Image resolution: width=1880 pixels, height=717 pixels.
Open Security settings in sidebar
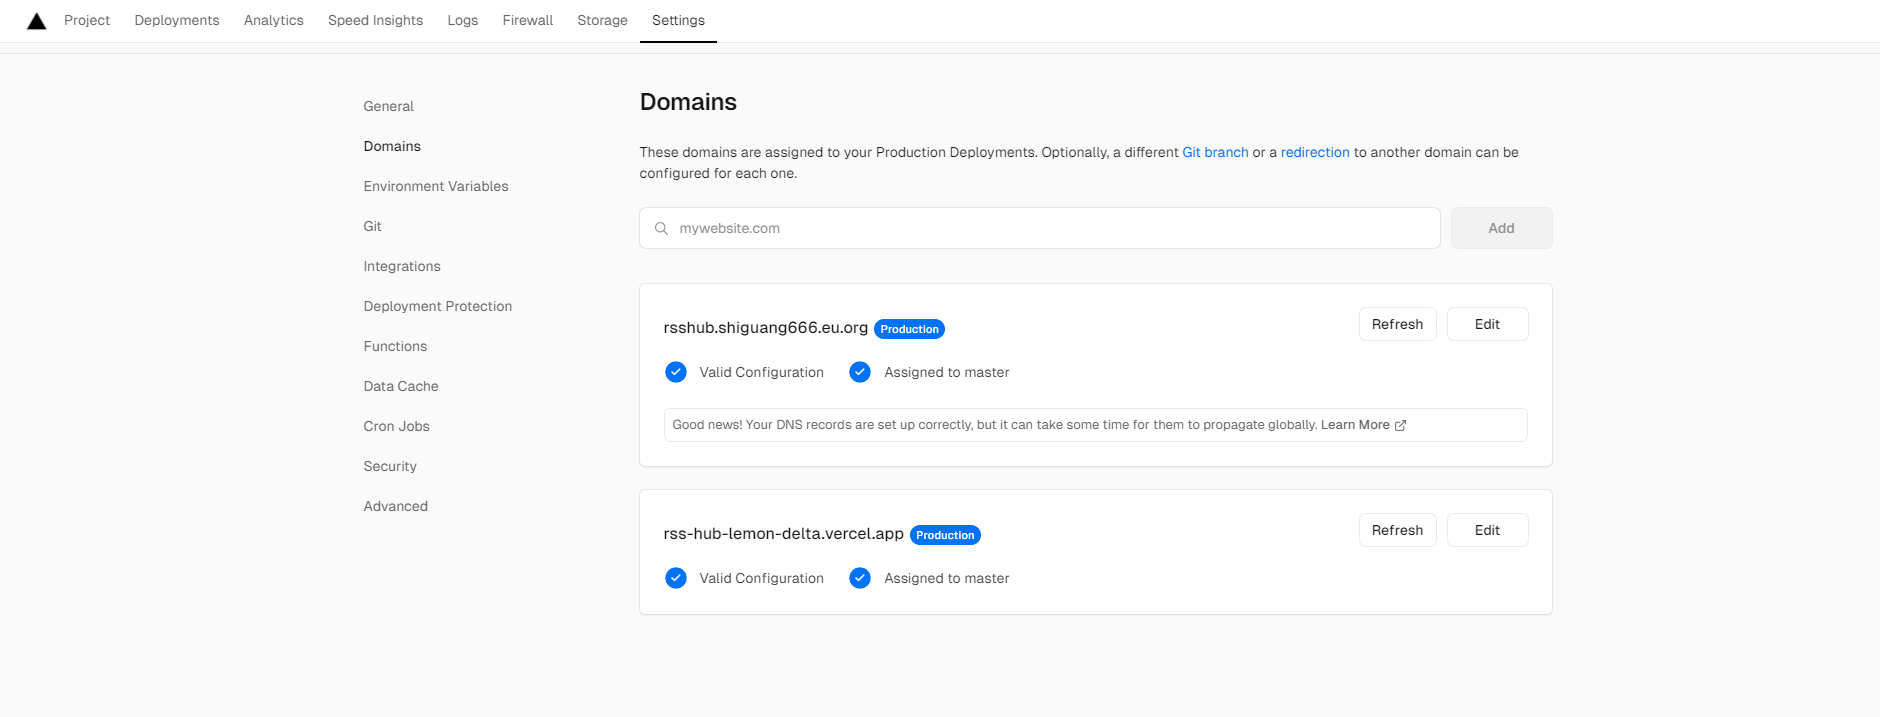tap(390, 466)
